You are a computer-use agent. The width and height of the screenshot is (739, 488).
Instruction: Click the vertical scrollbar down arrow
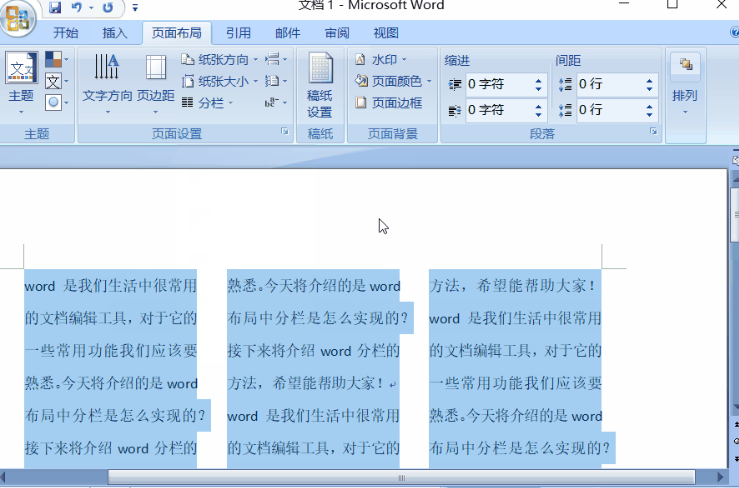pyautogui.click(x=735, y=406)
